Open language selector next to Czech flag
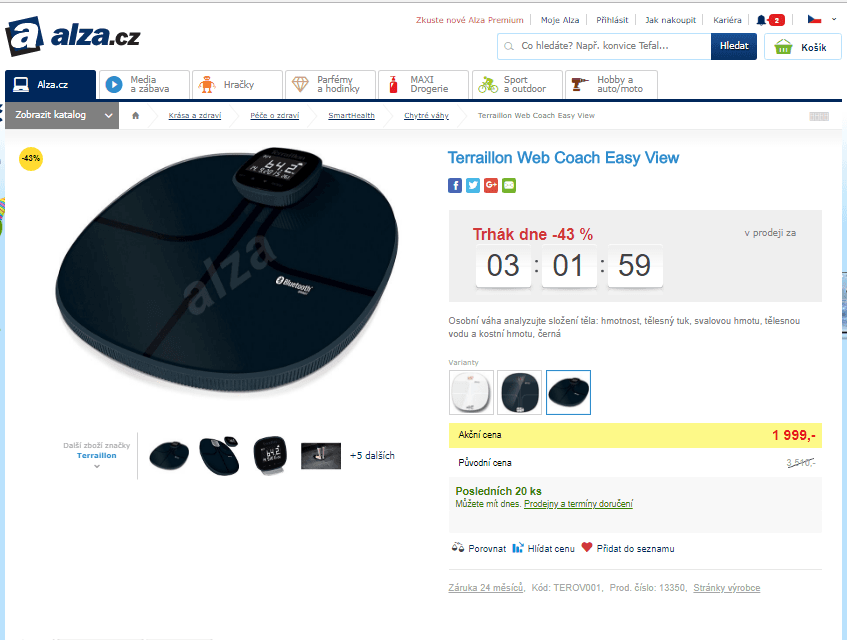The image size is (847, 640). pos(833,19)
